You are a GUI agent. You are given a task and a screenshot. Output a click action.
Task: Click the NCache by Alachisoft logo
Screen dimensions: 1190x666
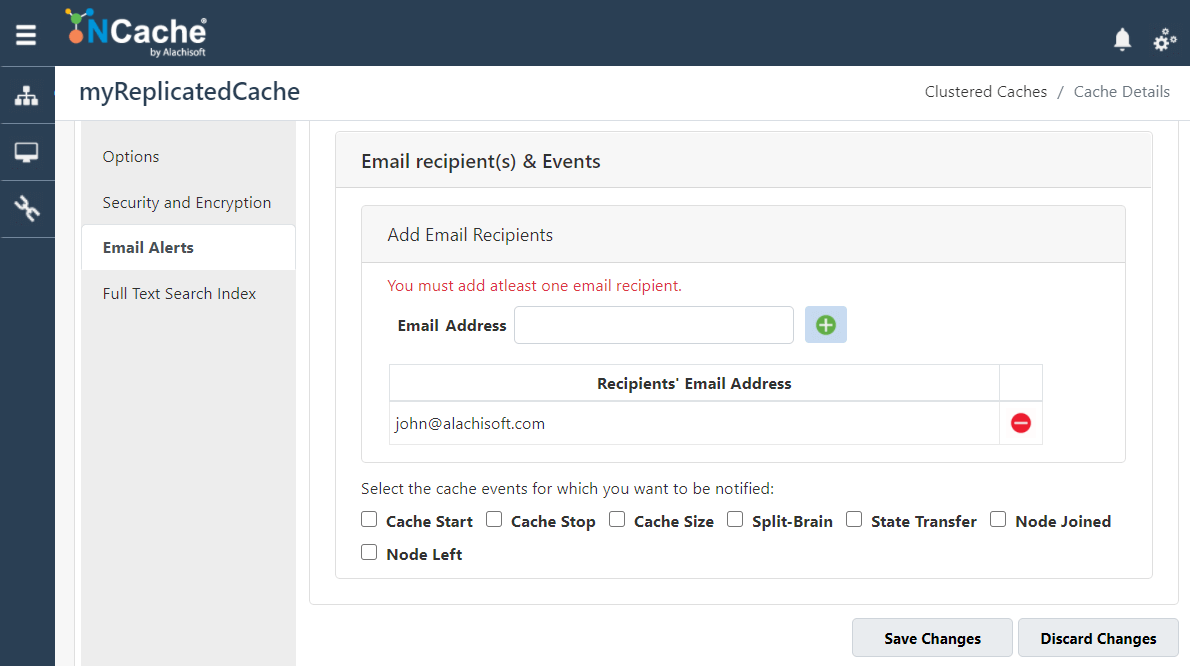tap(137, 33)
